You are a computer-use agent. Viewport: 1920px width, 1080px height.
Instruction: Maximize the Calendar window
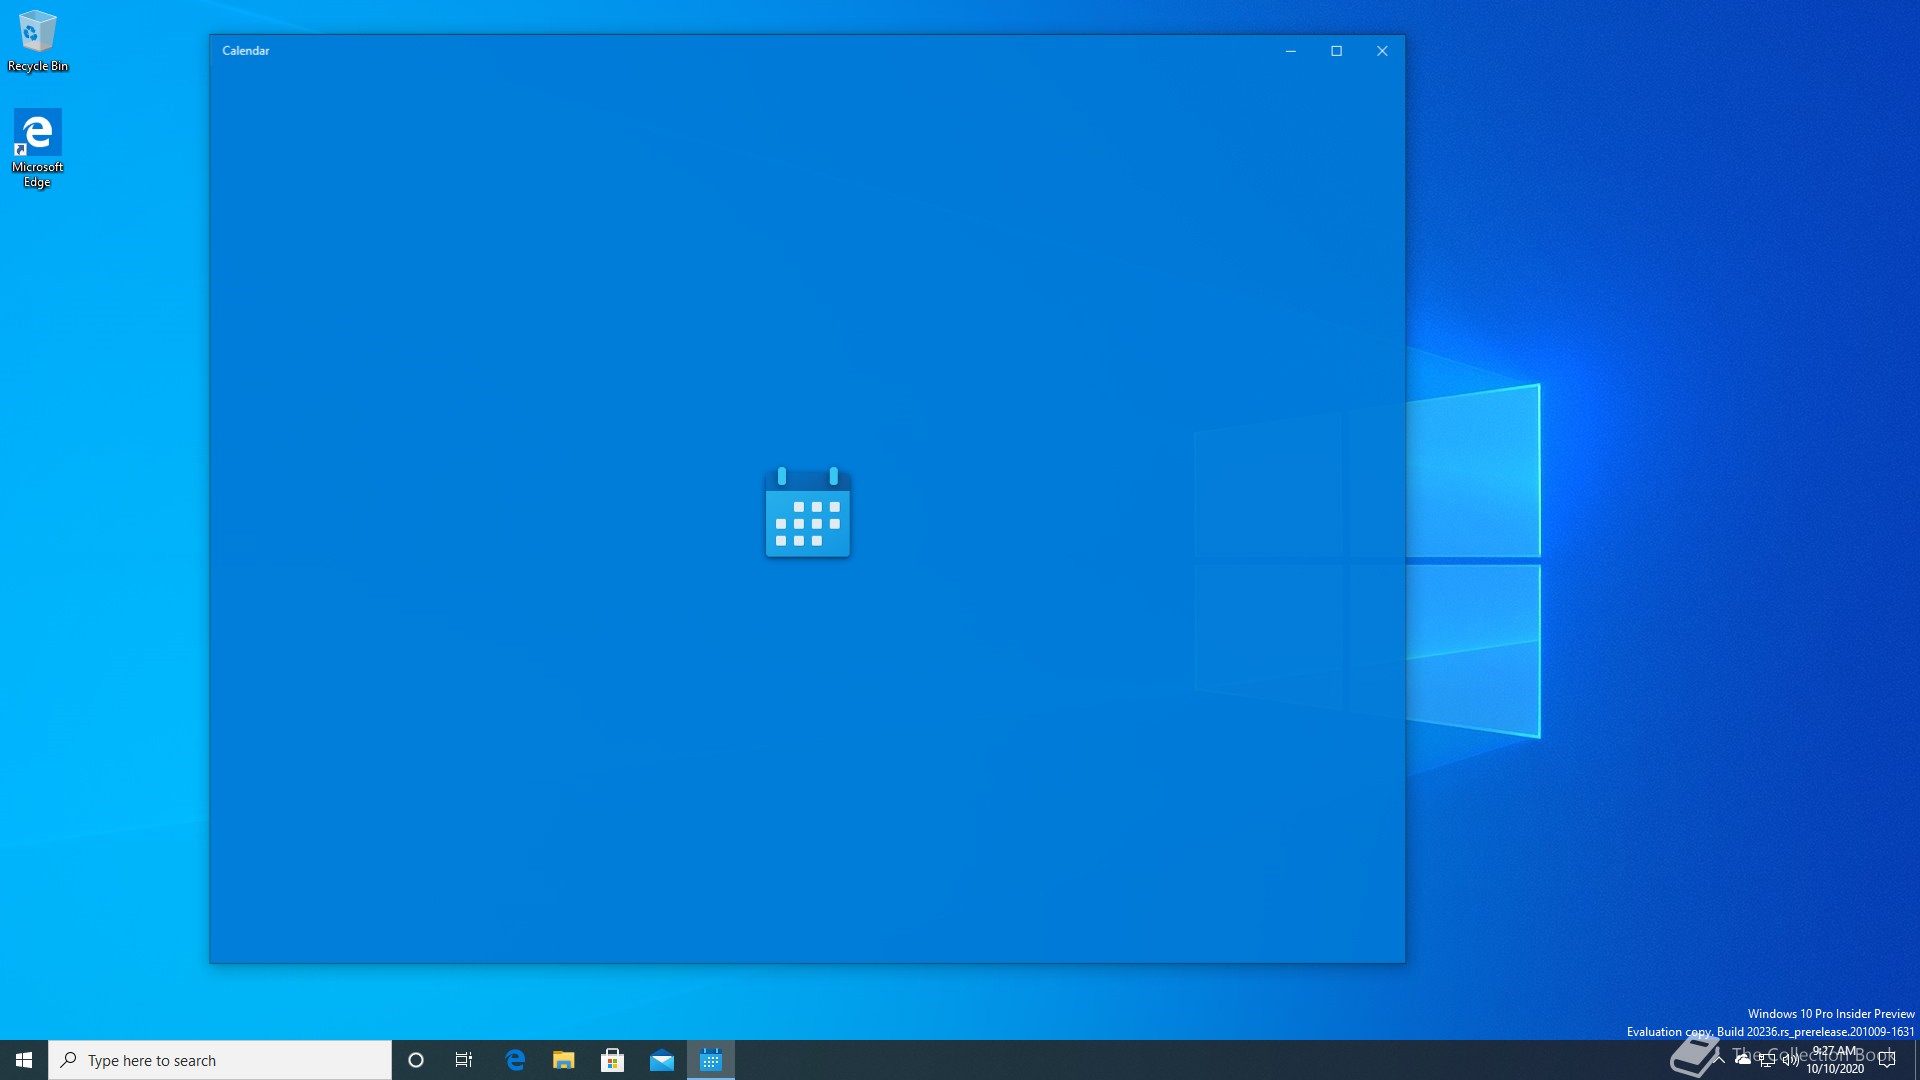click(x=1337, y=51)
